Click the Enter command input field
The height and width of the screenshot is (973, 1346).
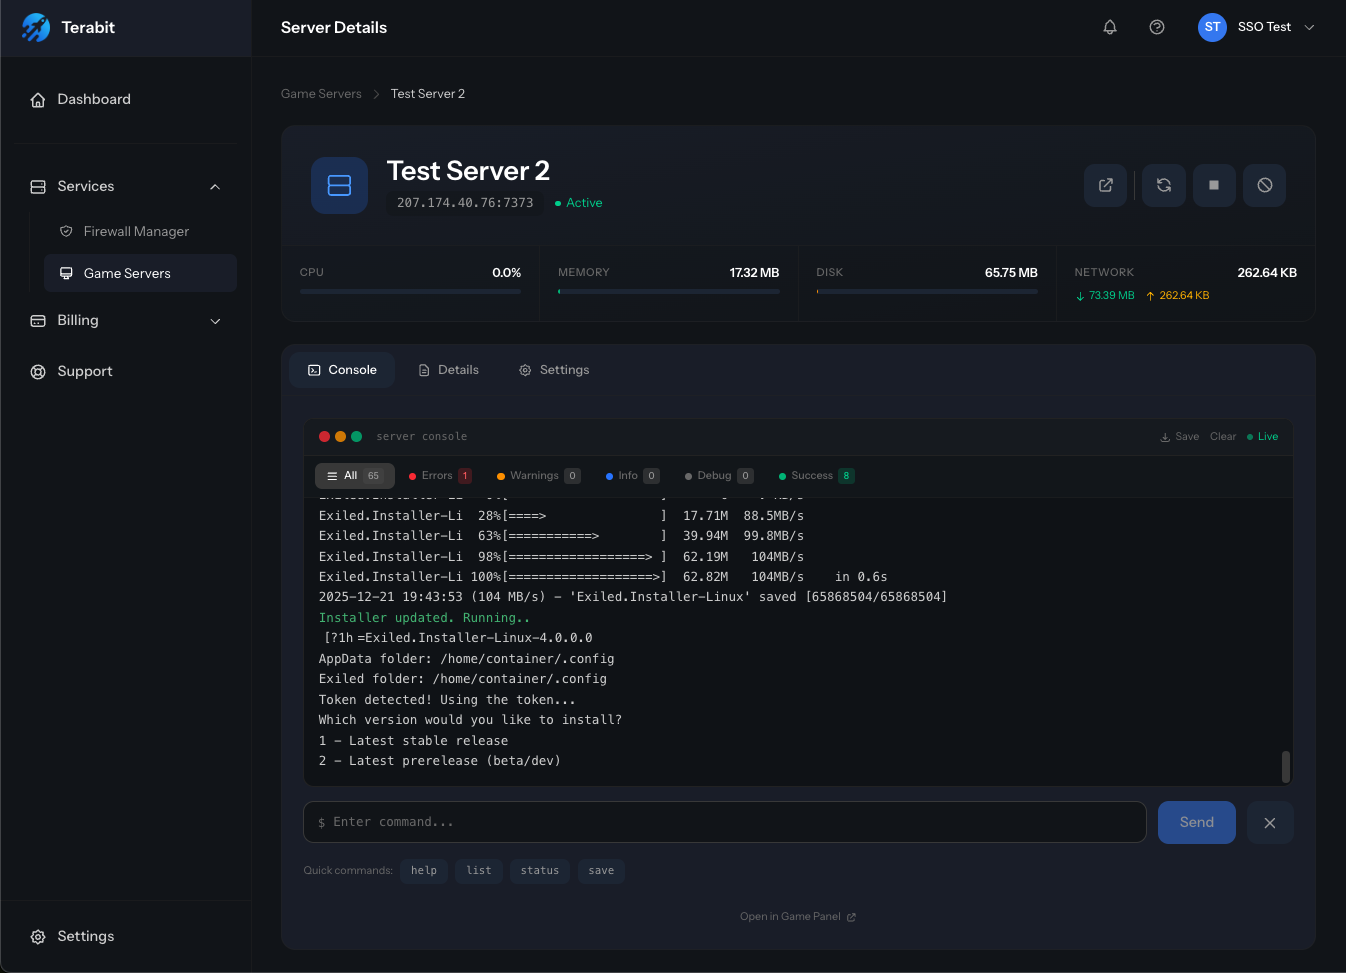(x=724, y=822)
